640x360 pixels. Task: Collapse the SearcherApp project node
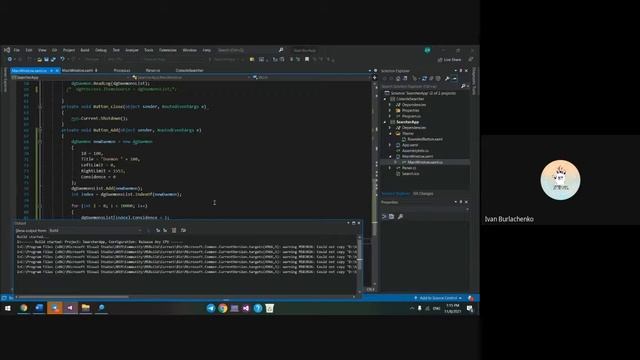coord(385,122)
